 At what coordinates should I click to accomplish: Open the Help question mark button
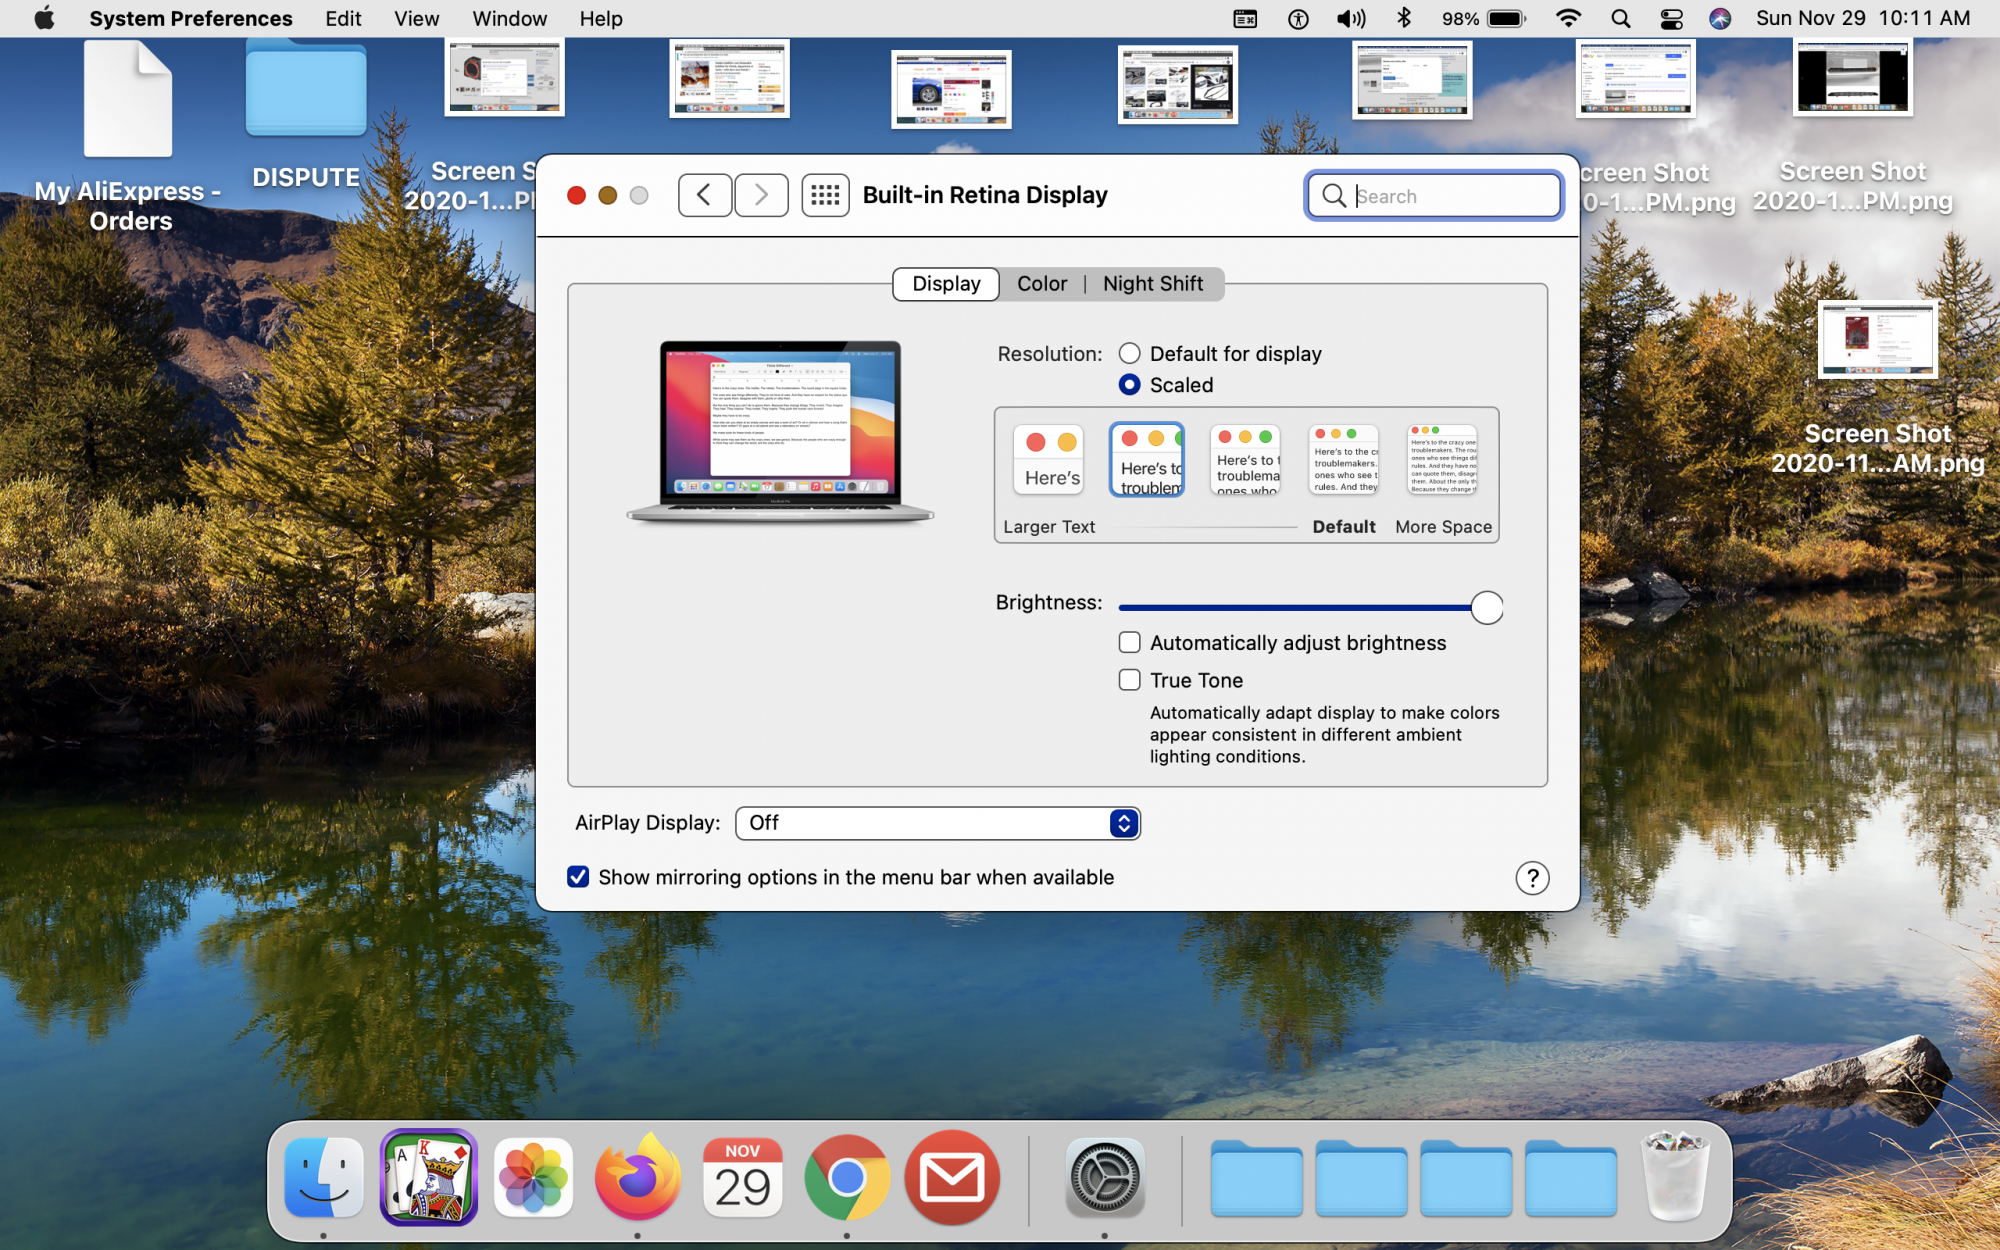[1532, 878]
